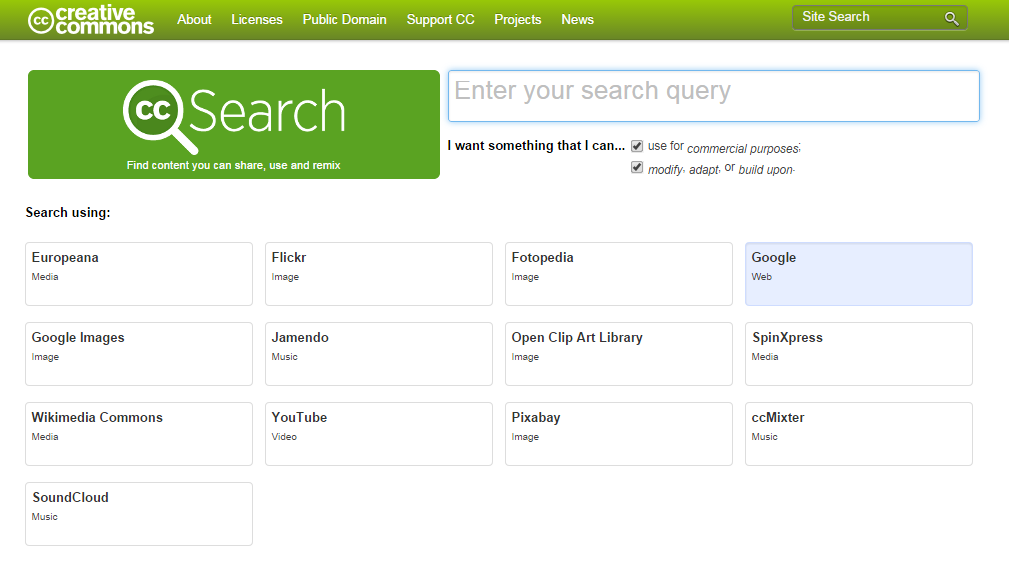Open the About menu item
The width and height of the screenshot is (1009, 569).
tap(194, 19)
